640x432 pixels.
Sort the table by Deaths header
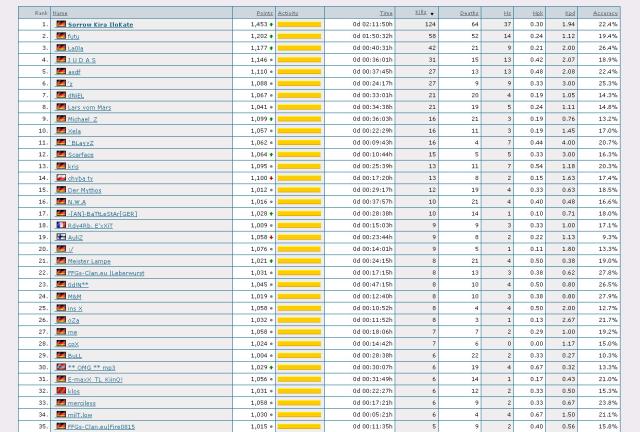coord(469,13)
